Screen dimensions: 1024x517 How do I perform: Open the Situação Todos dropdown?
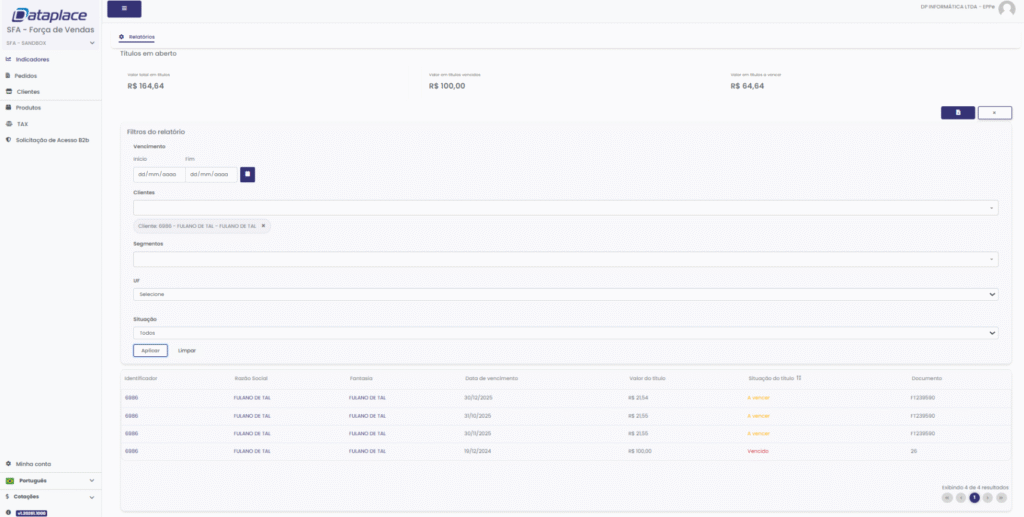[x=565, y=332]
